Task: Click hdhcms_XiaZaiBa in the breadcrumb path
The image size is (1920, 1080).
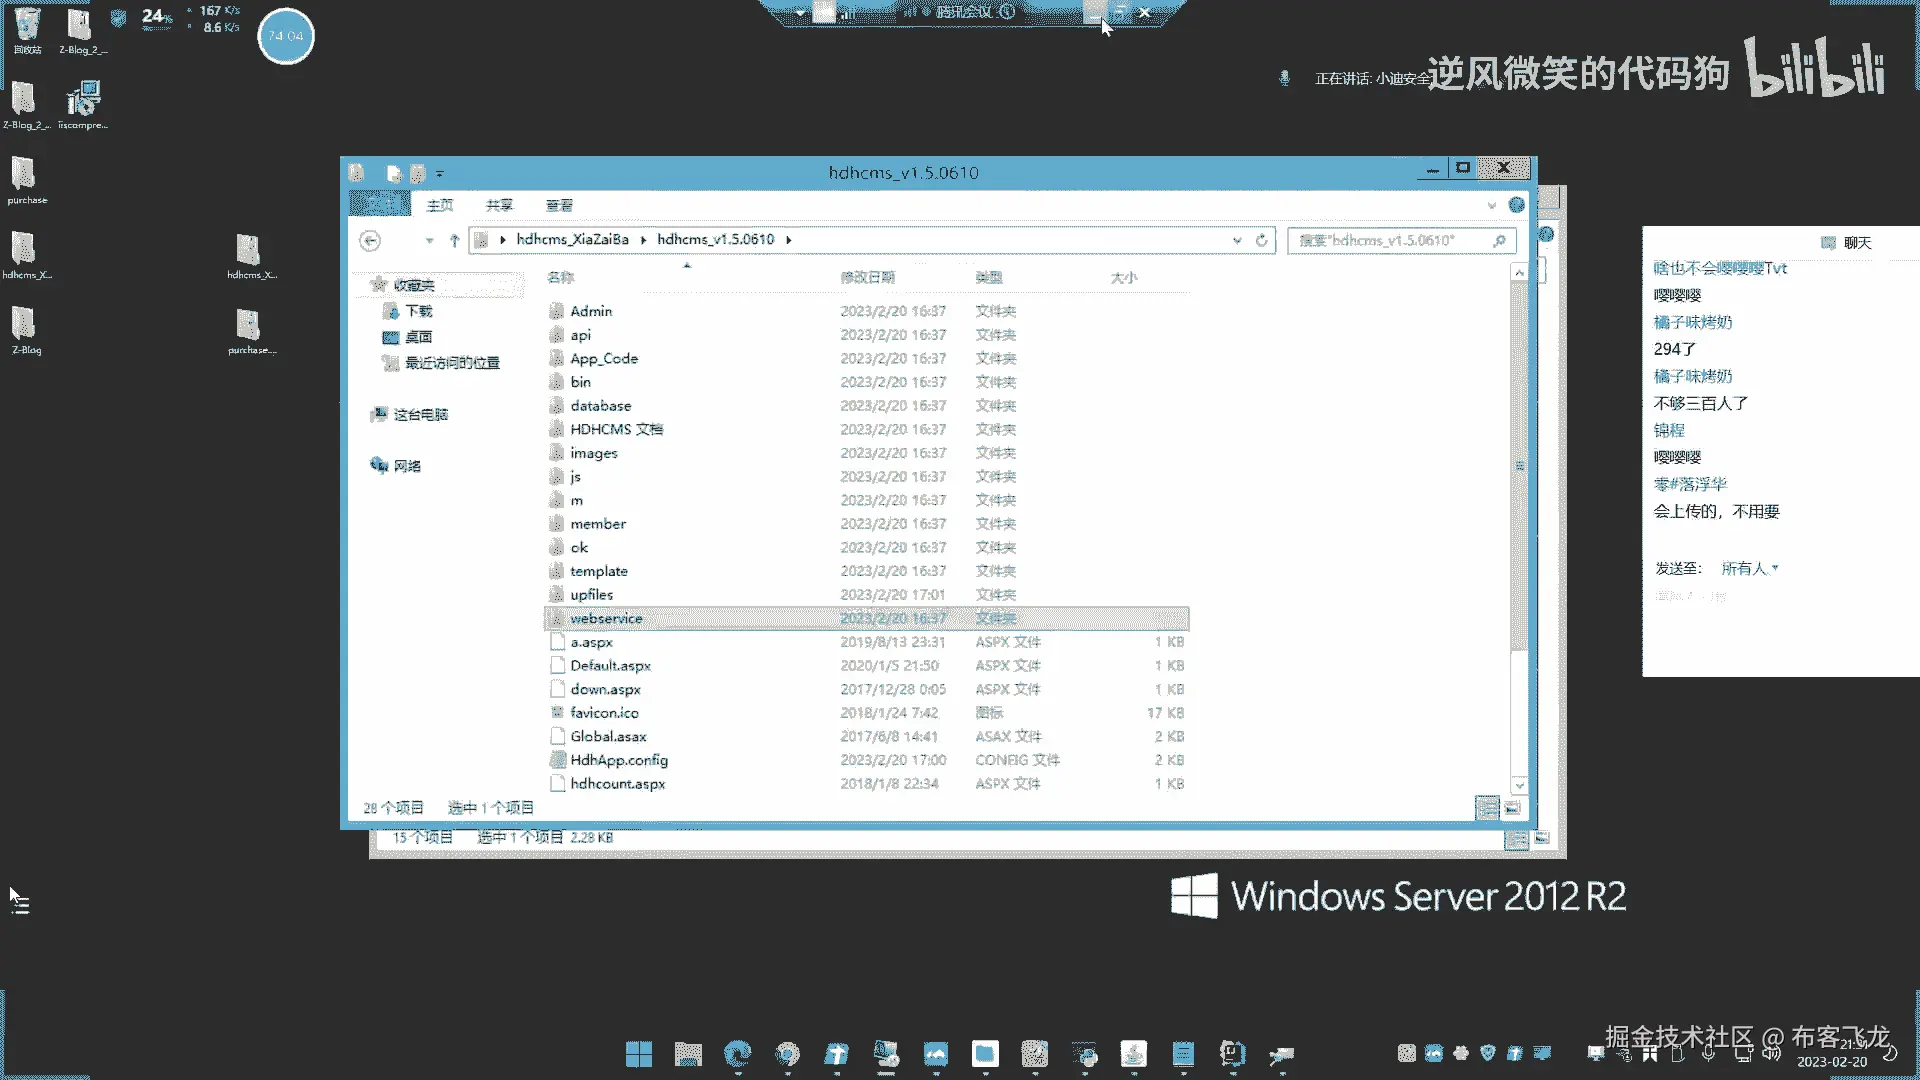Action: tap(572, 240)
